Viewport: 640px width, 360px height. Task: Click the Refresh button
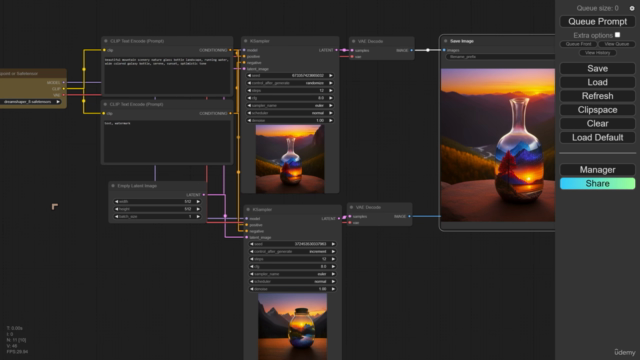(x=597, y=96)
